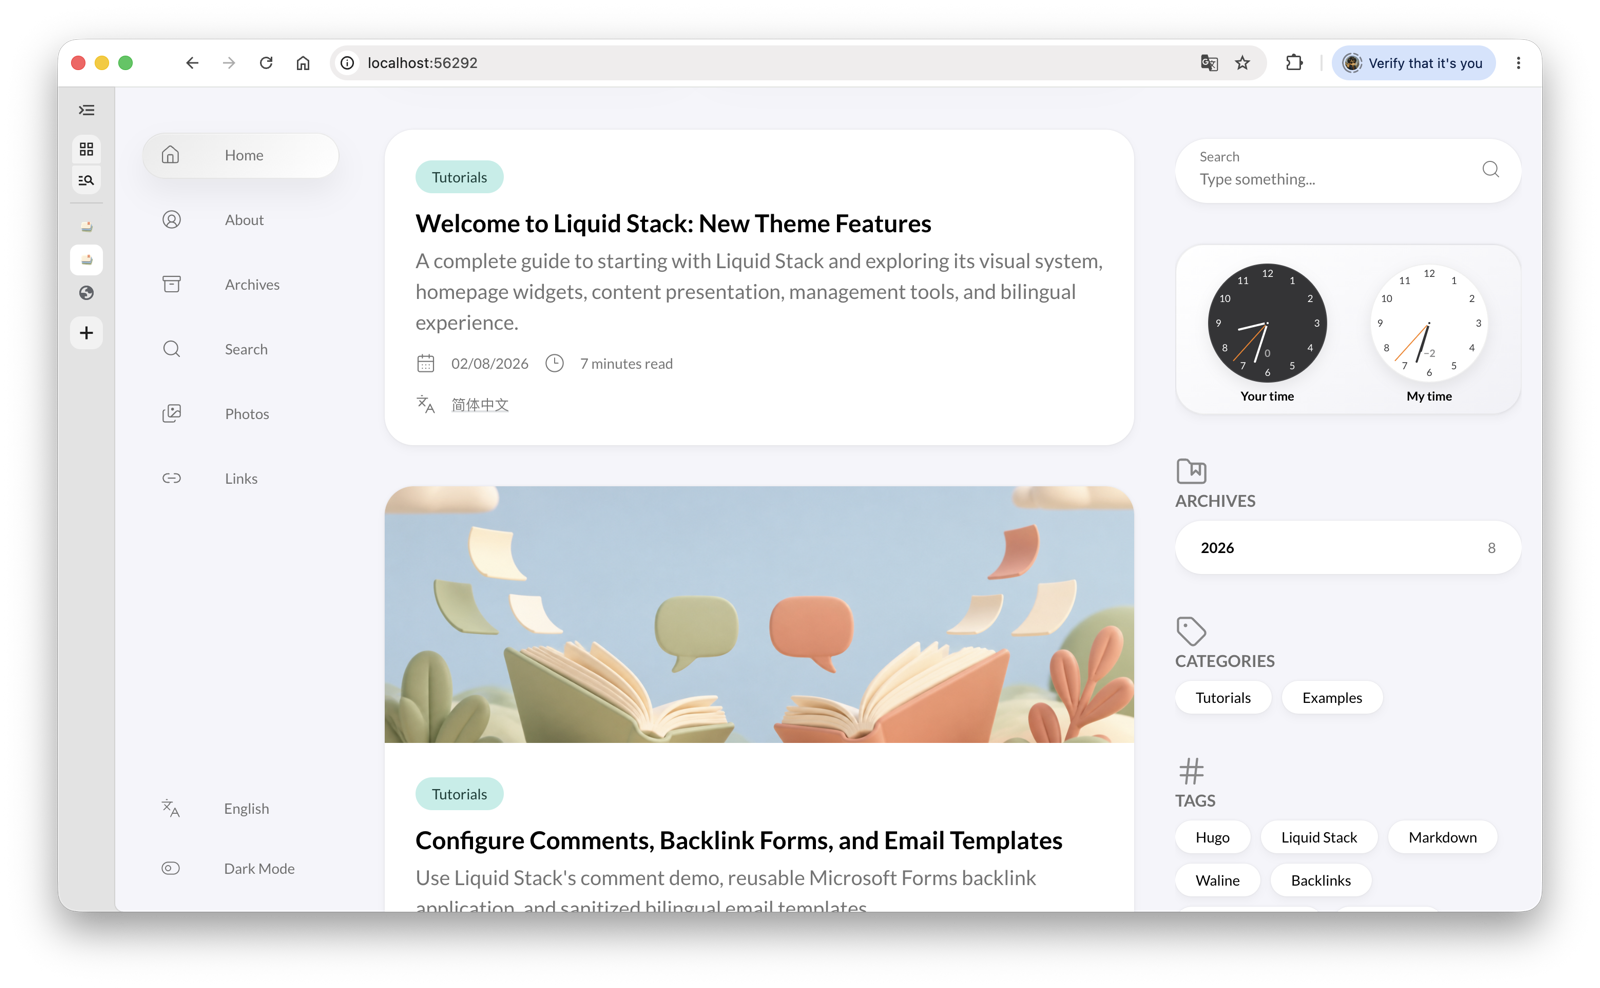Open the Photos page
Screen dimensions: 1600x988
click(x=240, y=414)
